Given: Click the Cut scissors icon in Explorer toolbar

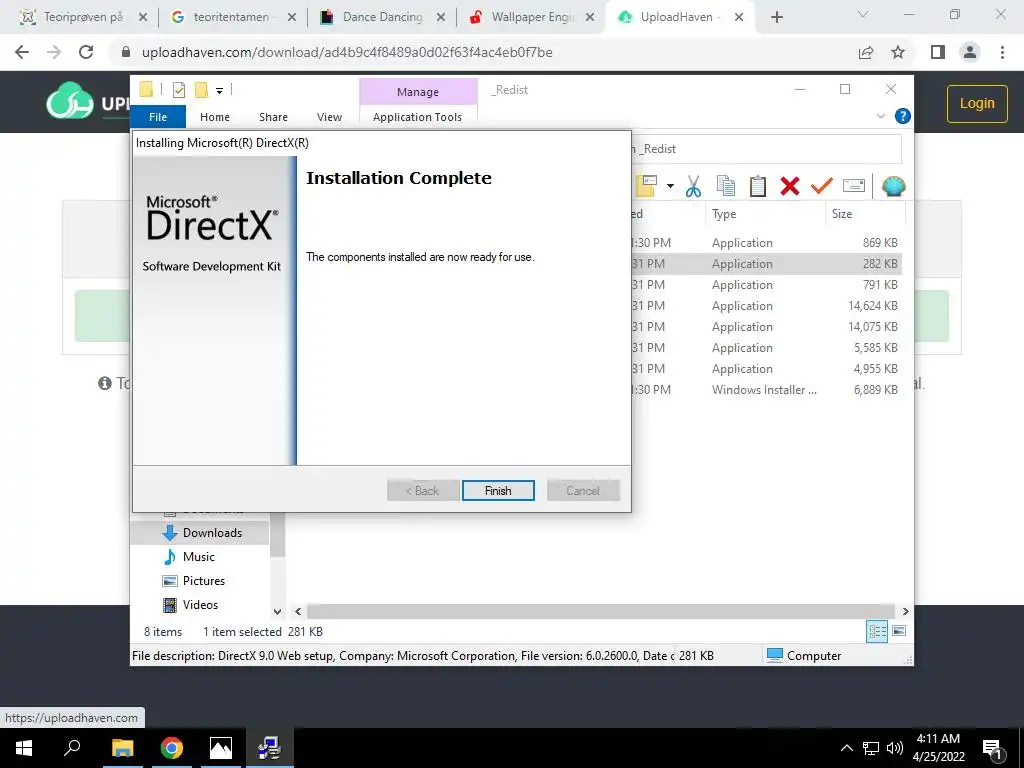Looking at the screenshot, I should tap(693, 186).
